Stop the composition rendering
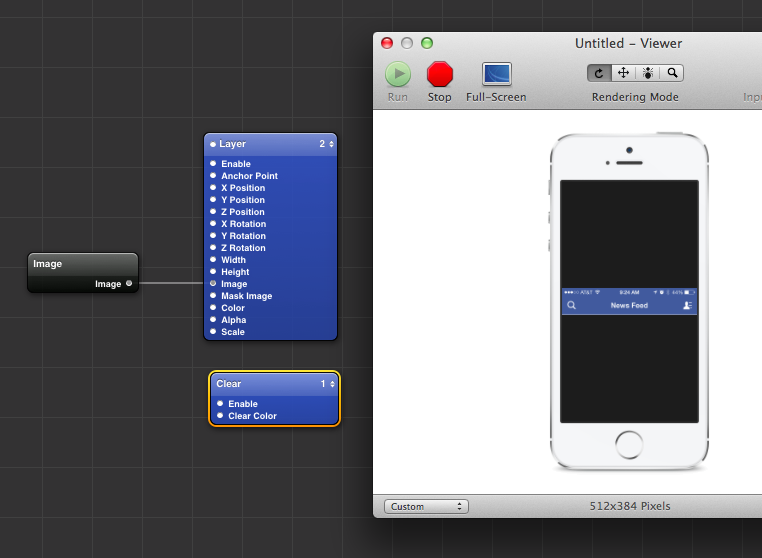The height and width of the screenshot is (558, 762). pos(440,74)
